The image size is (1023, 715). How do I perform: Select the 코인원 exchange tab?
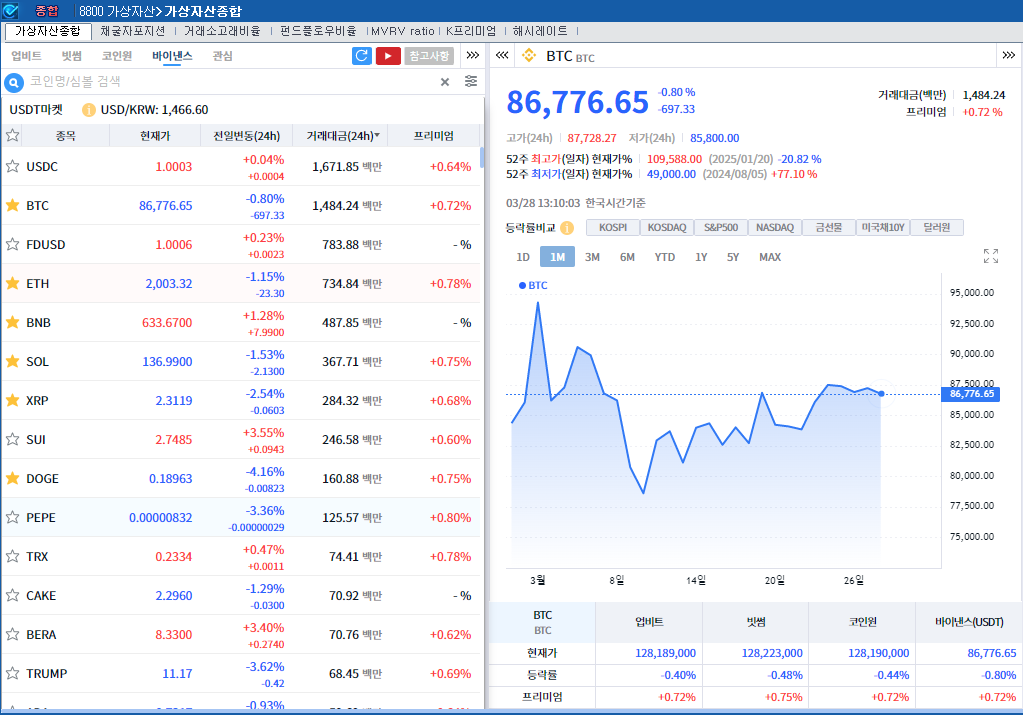(117, 56)
